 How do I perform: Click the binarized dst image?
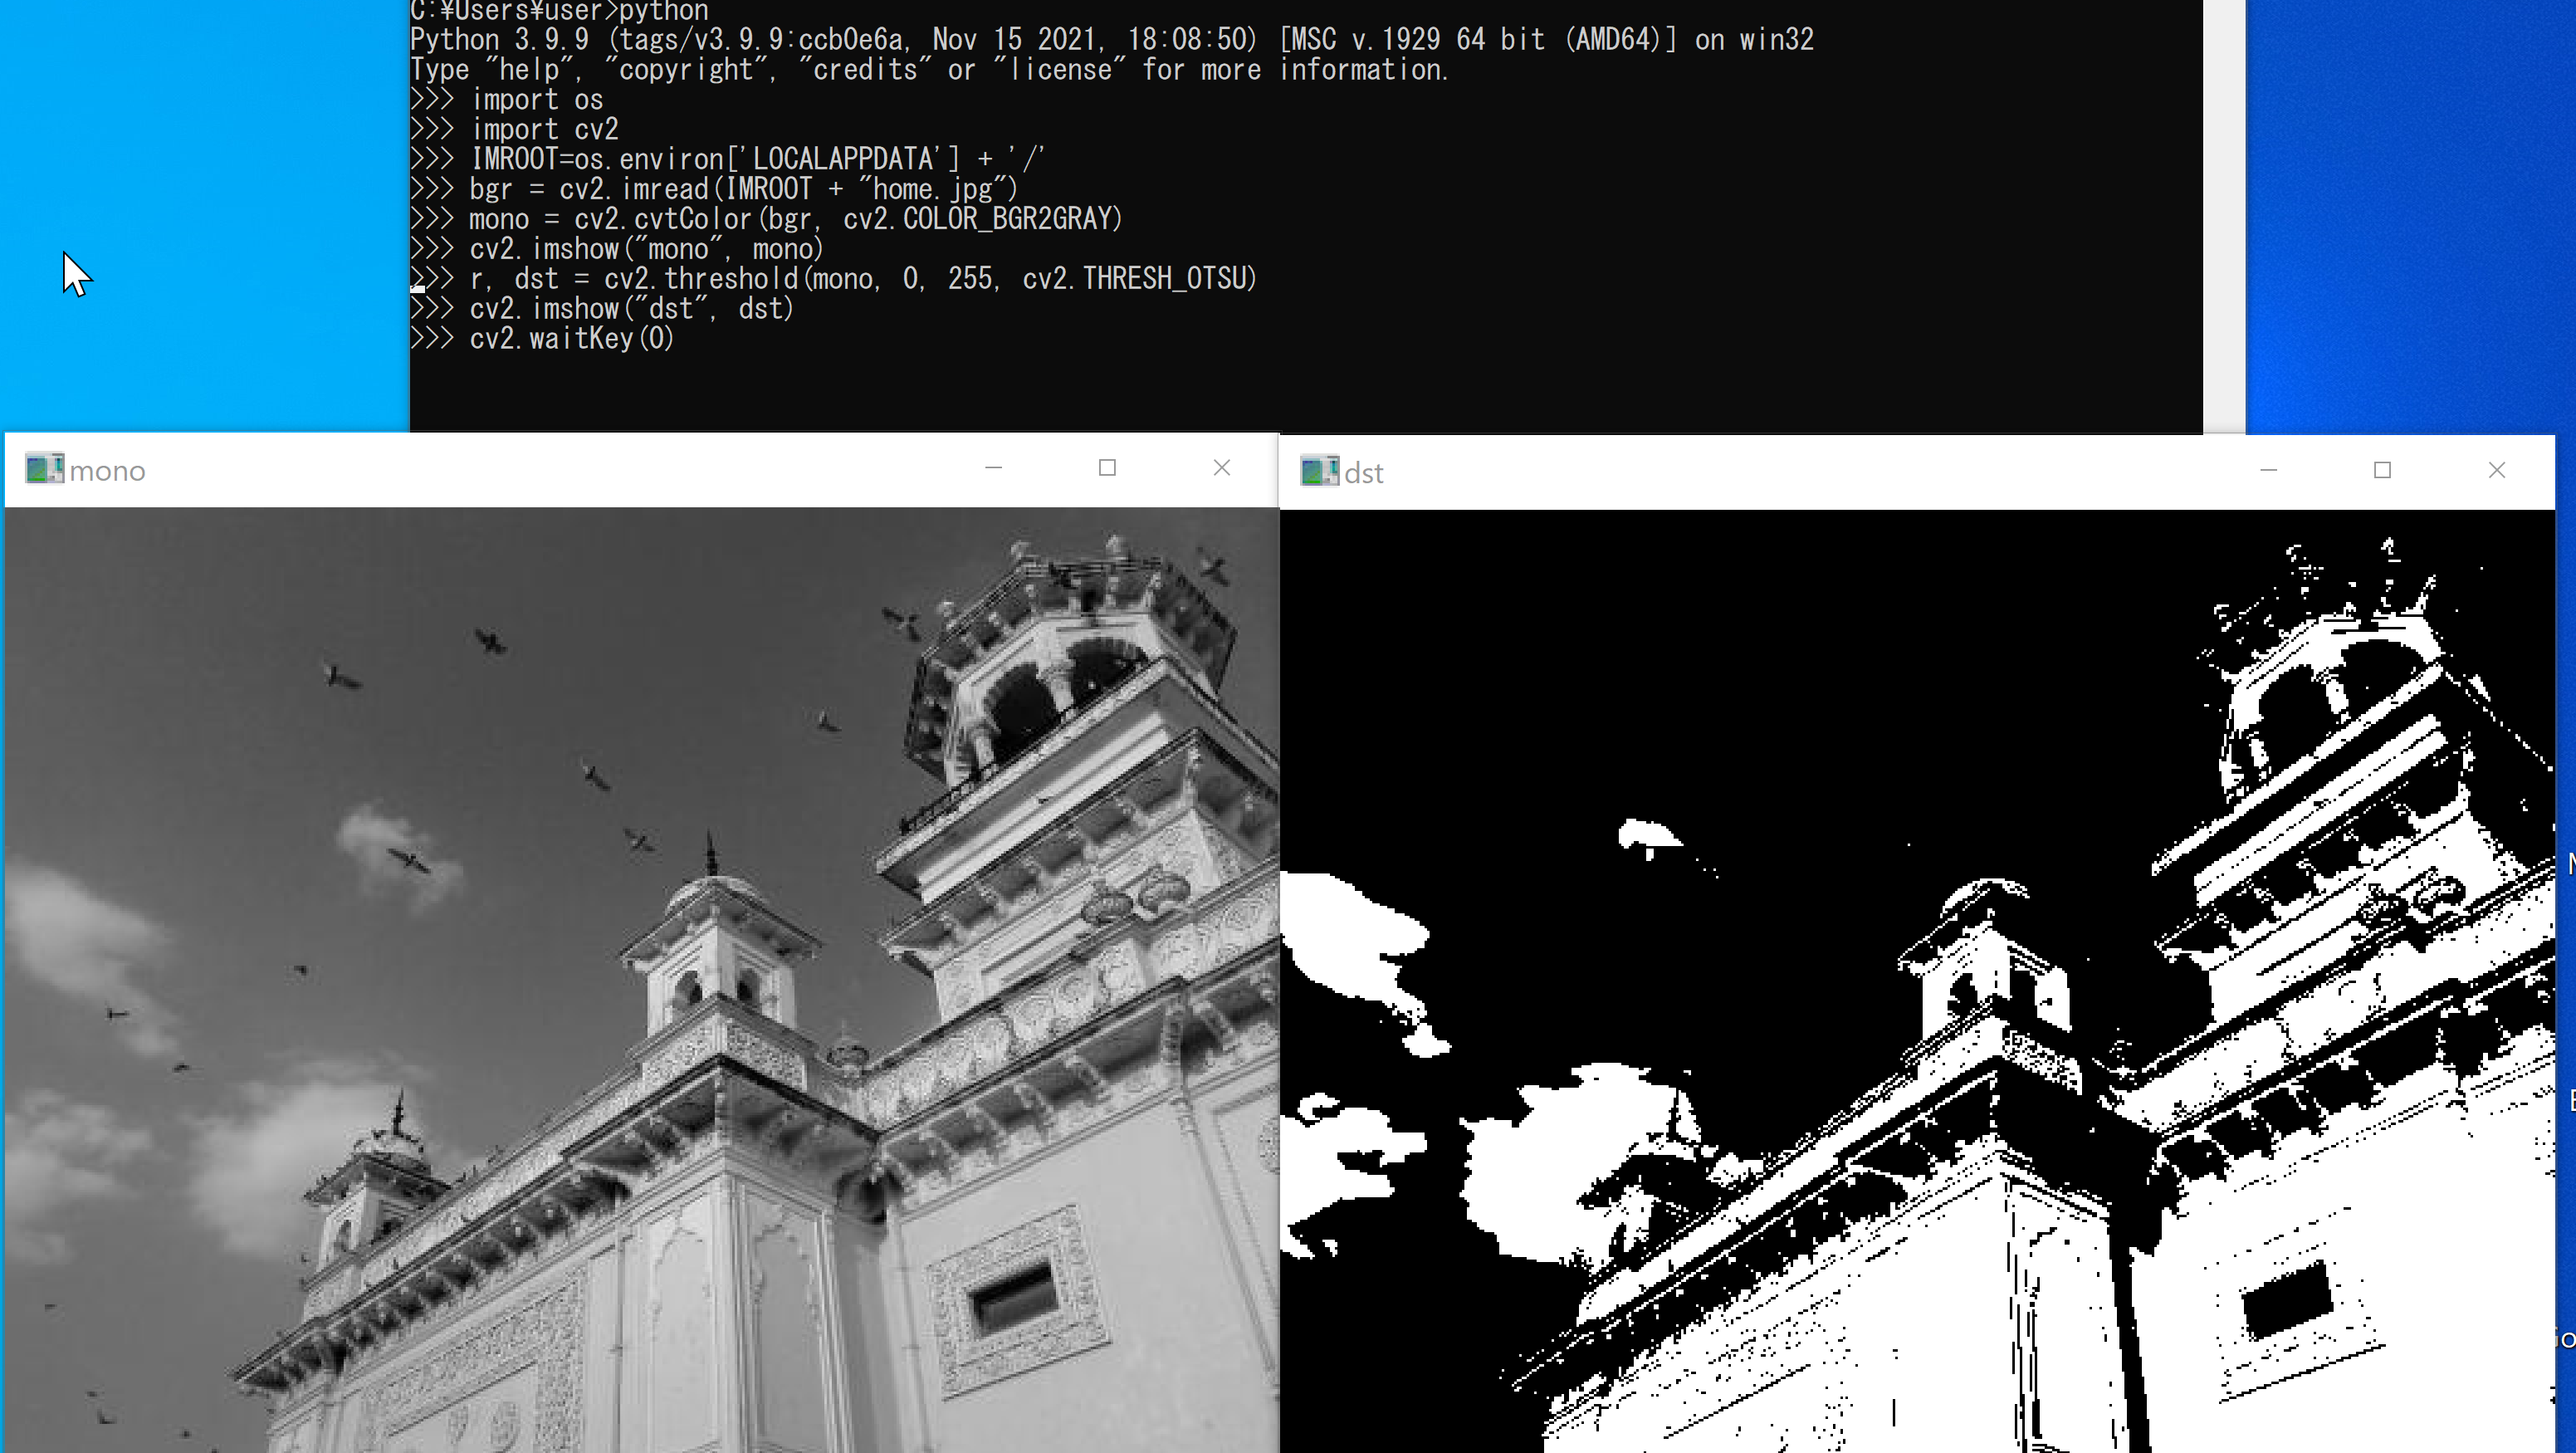click(1917, 981)
